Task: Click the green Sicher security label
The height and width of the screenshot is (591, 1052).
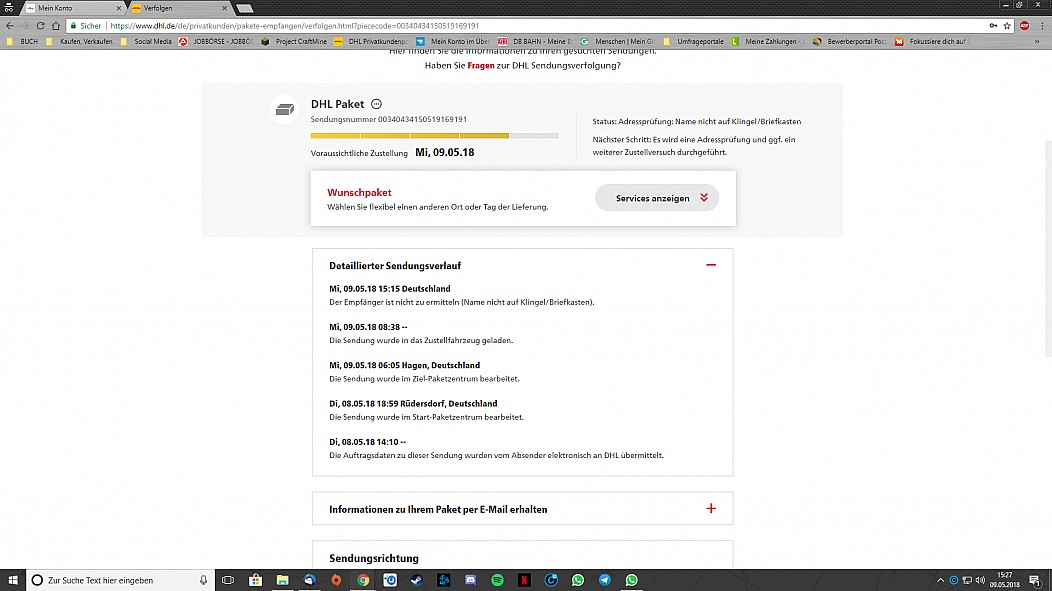Action: [x=86, y=25]
